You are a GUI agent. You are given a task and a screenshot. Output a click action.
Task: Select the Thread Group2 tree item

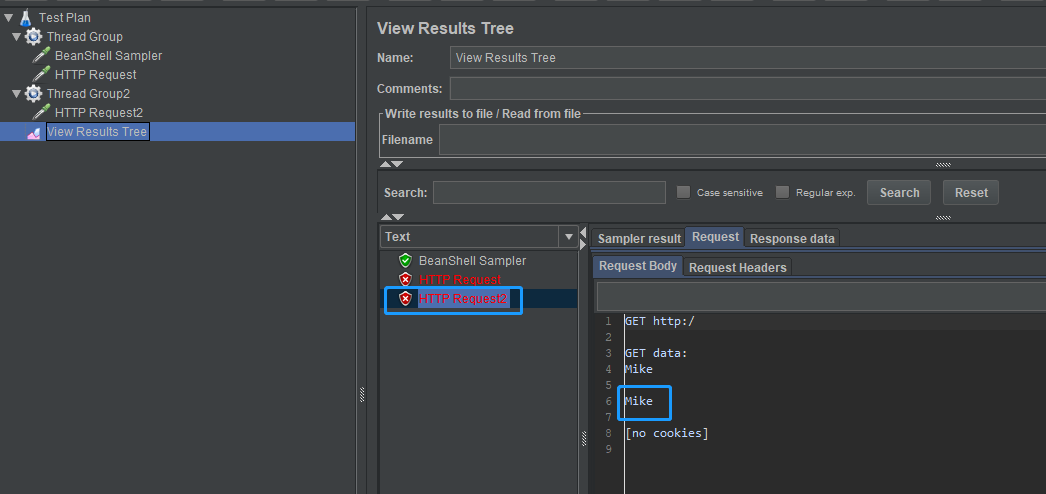point(88,94)
